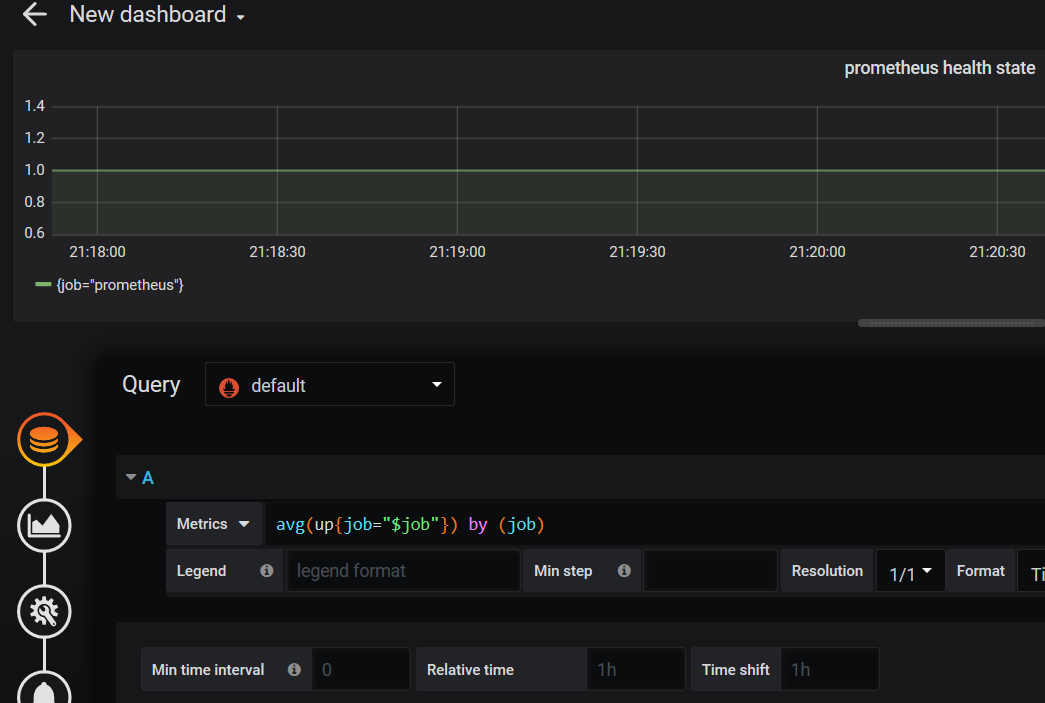This screenshot has height=703, width=1045.
Task: Click the Min step info icon
Action: pyautogui.click(x=624, y=570)
